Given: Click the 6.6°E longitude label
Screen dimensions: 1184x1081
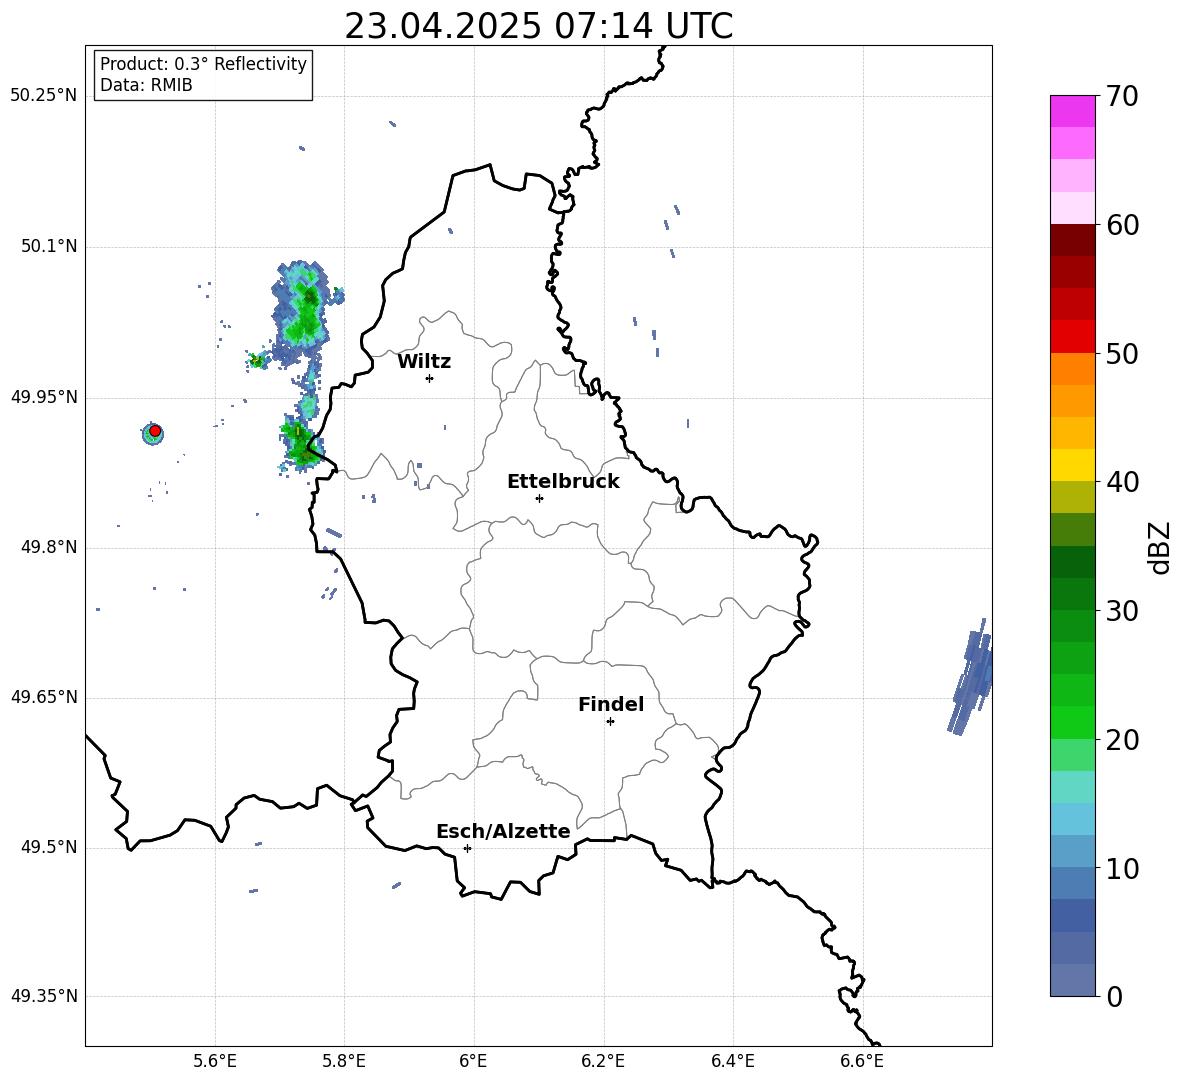Looking at the screenshot, I should (x=862, y=1061).
